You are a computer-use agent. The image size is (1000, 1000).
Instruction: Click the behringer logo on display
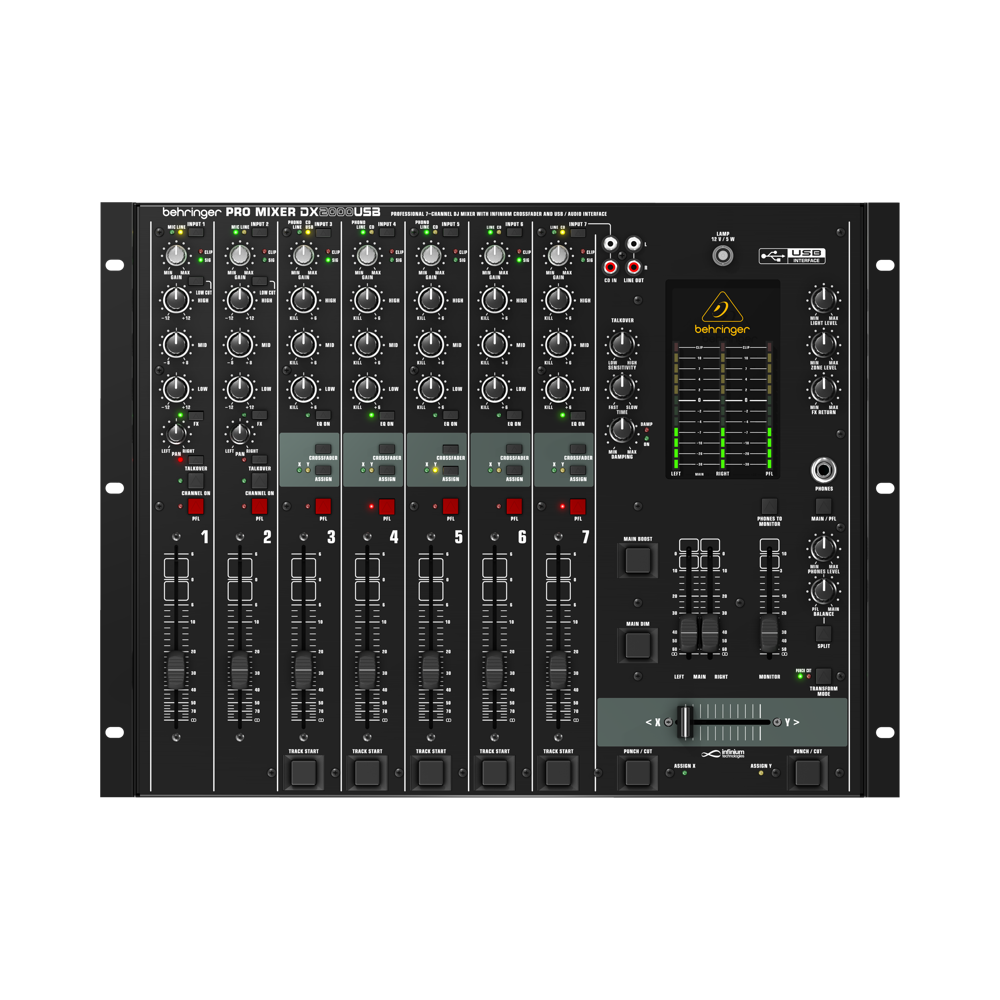pyautogui.click(x=722, y=313)
